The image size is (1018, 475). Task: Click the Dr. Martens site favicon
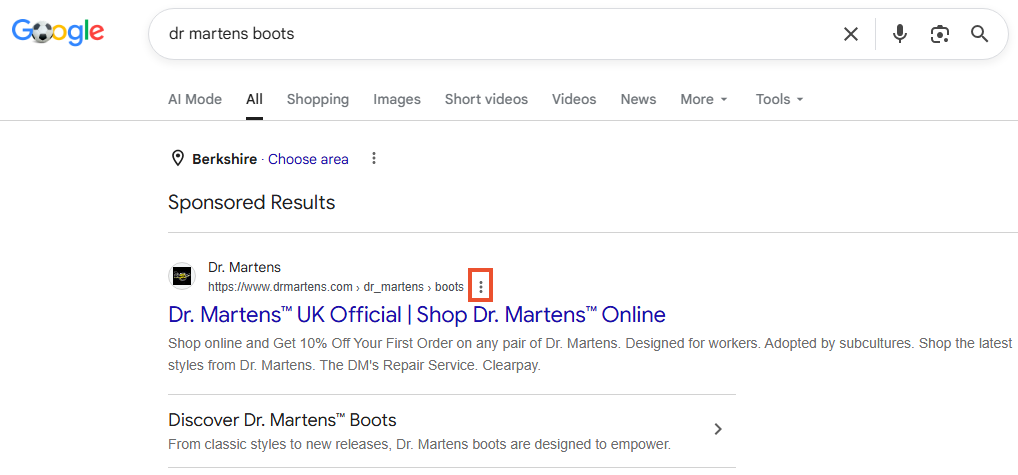click(182, 276)
